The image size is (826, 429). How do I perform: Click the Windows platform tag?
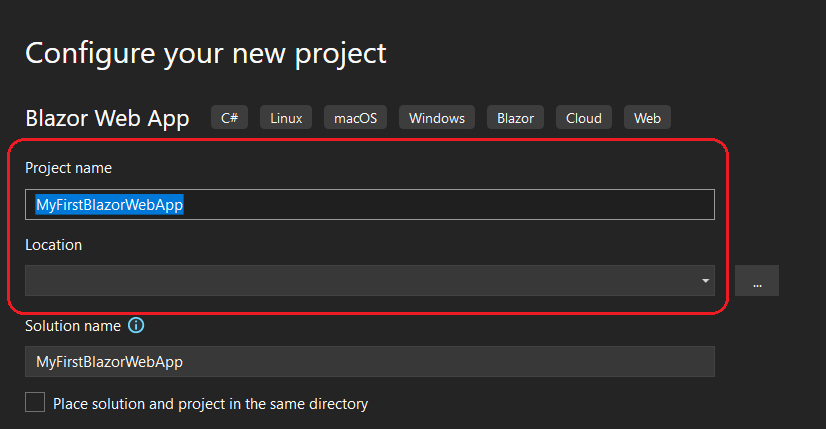point(437,118)
